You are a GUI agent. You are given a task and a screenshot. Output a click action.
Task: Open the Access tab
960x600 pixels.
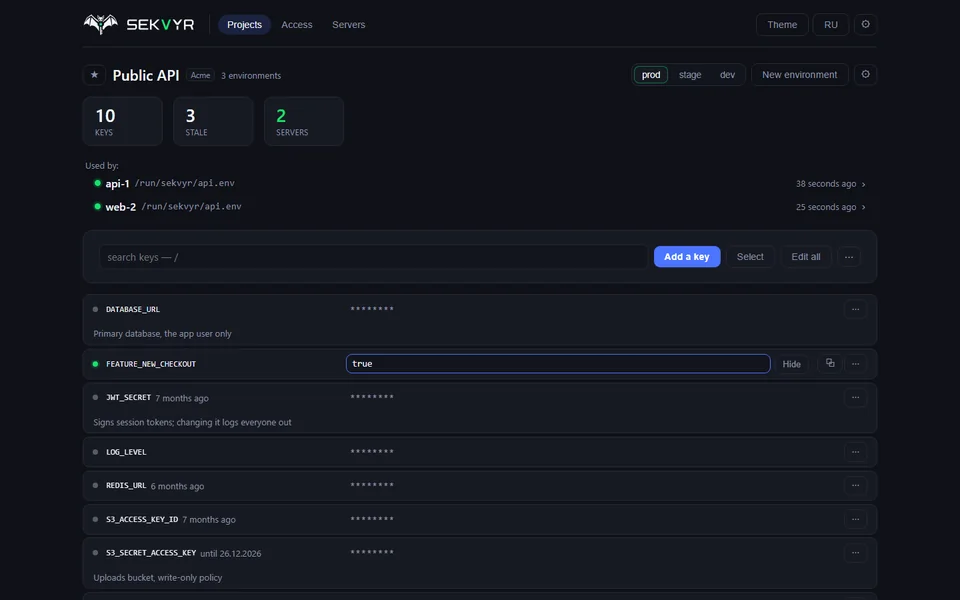(x=297, y=24)
